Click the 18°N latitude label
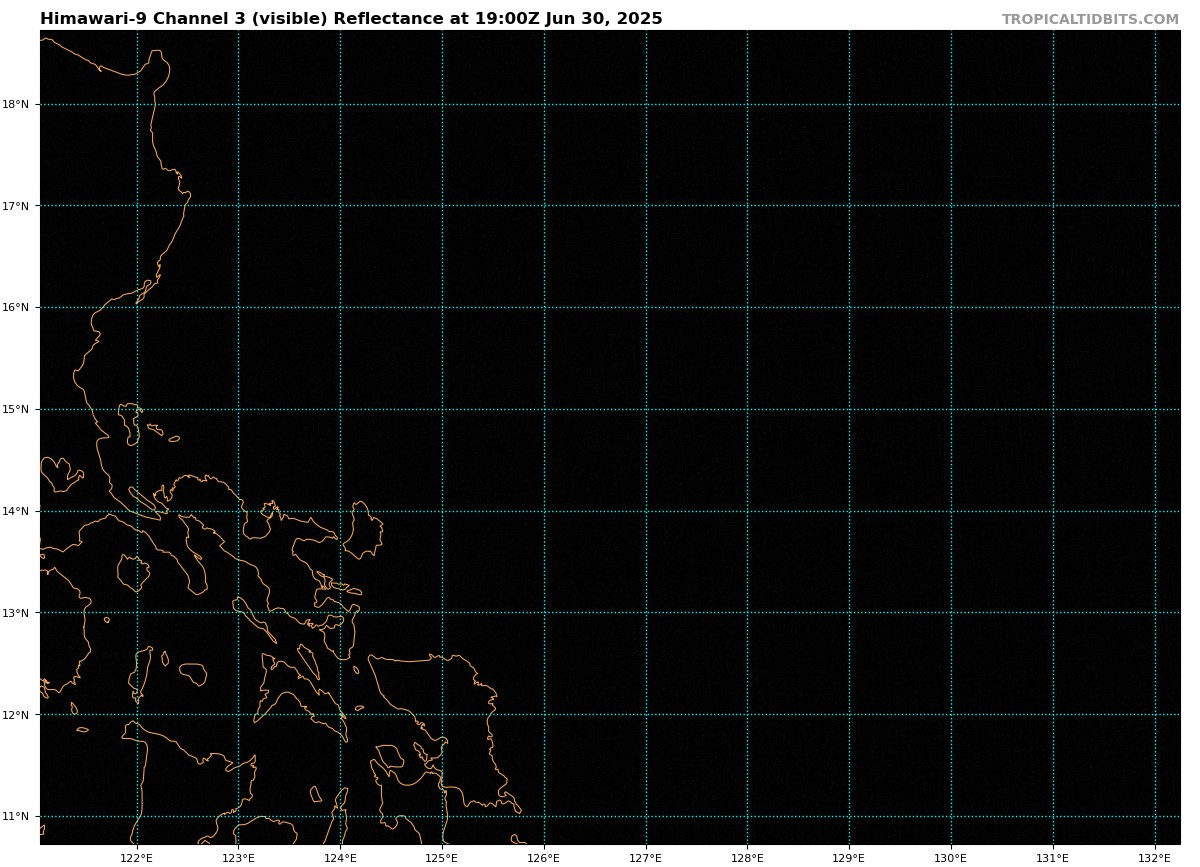The width and height of the screenshot is (1200, 867). point(16,104)
